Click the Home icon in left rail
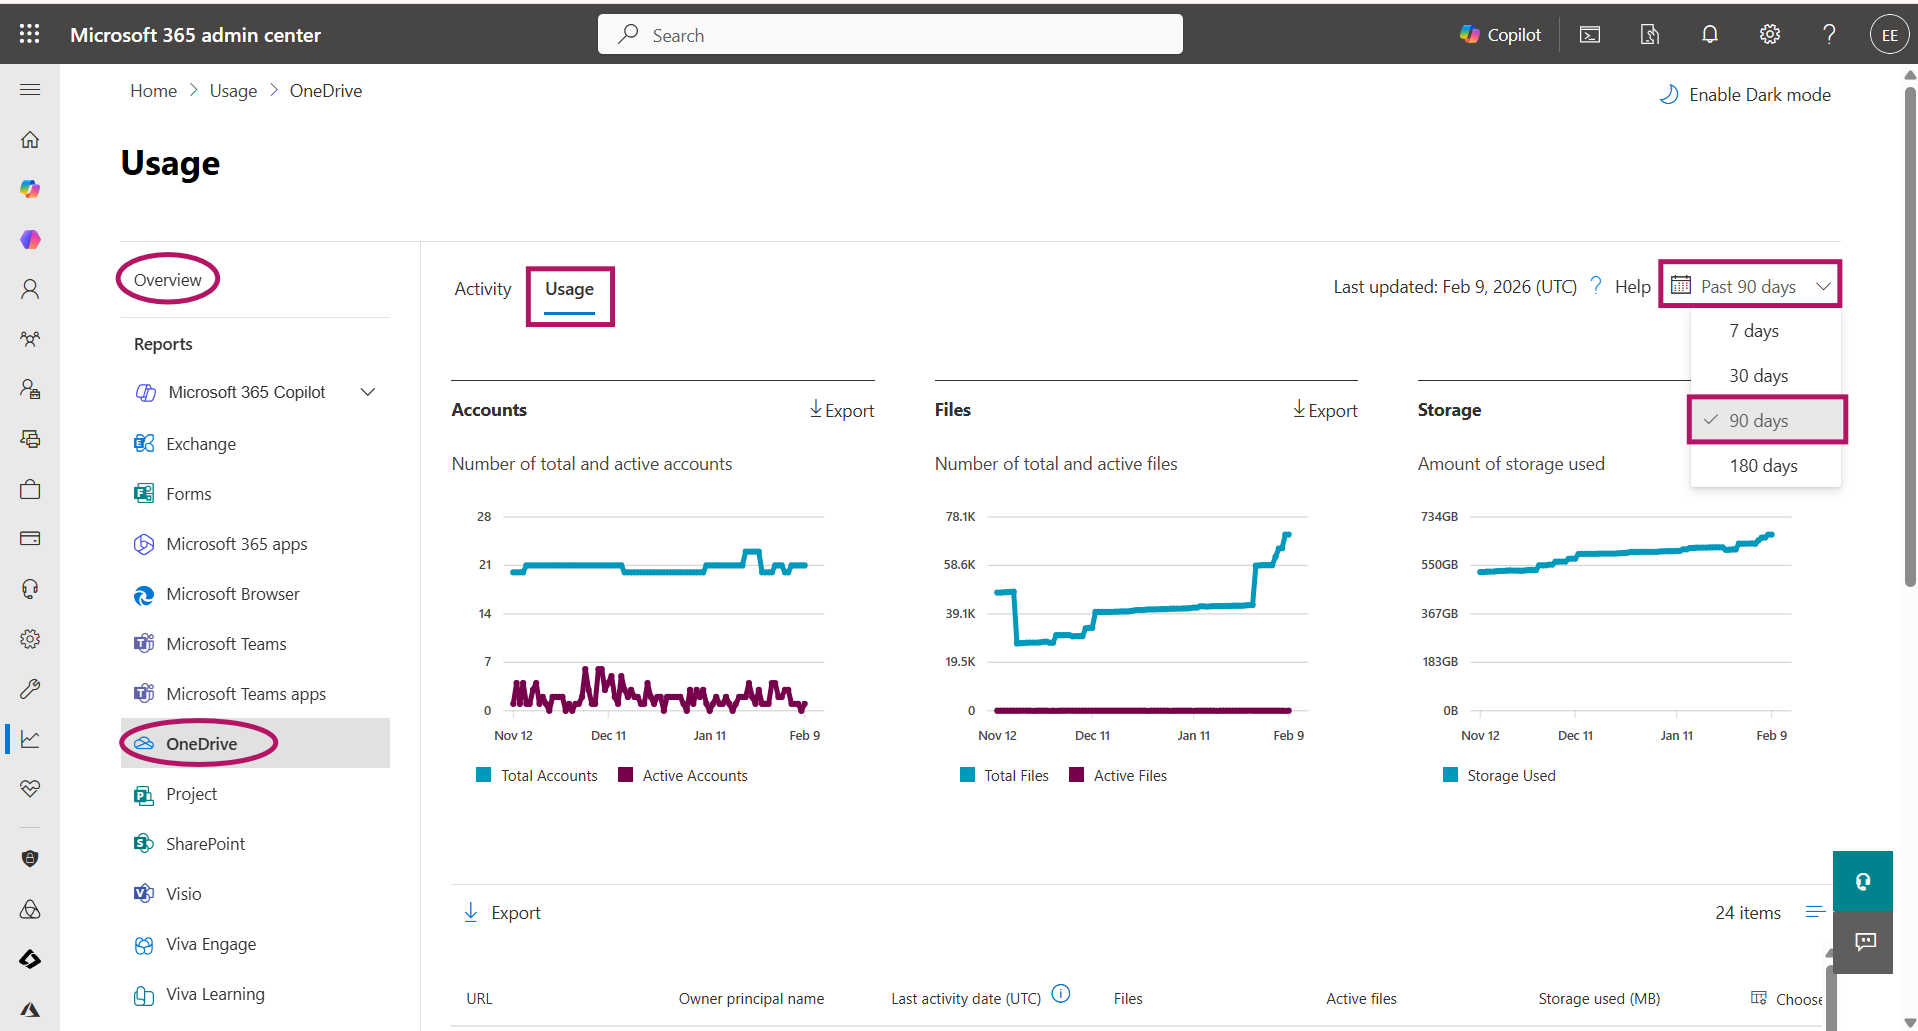Screen dimensions: 1918x1031 pyautogui.click(x=30, y=139)
